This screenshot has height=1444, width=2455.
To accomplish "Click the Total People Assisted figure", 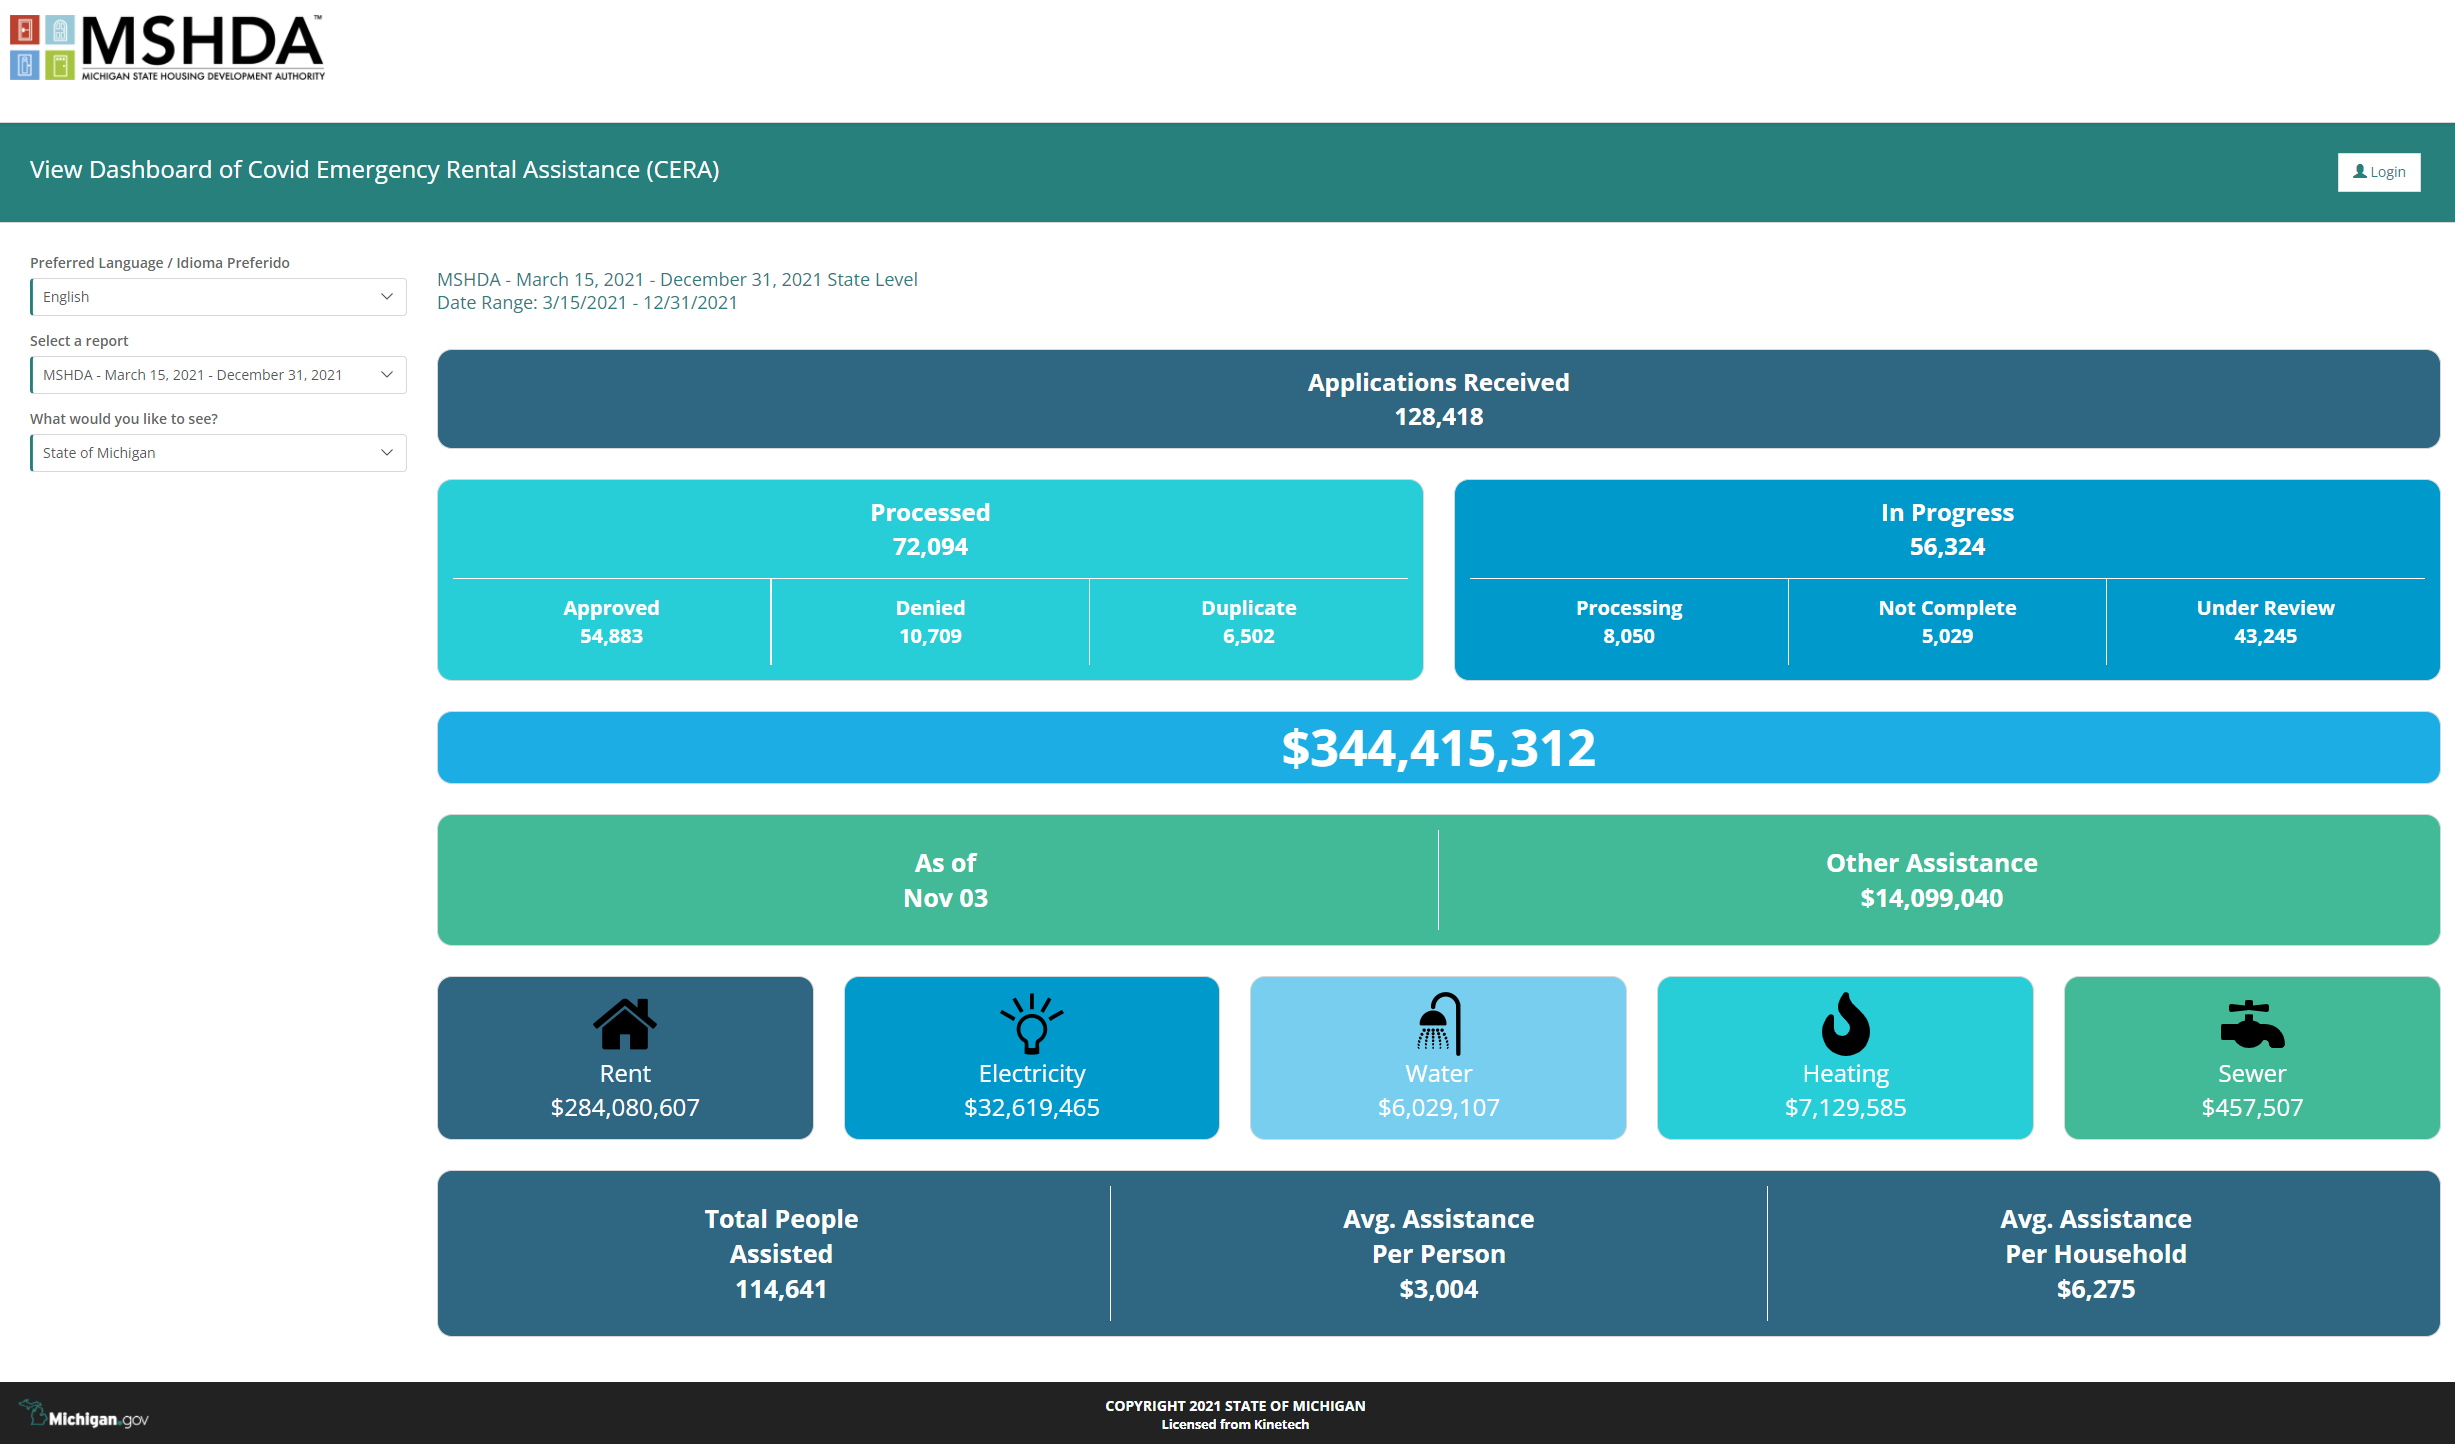I will pyautogui.click(x=781, y=1254).
